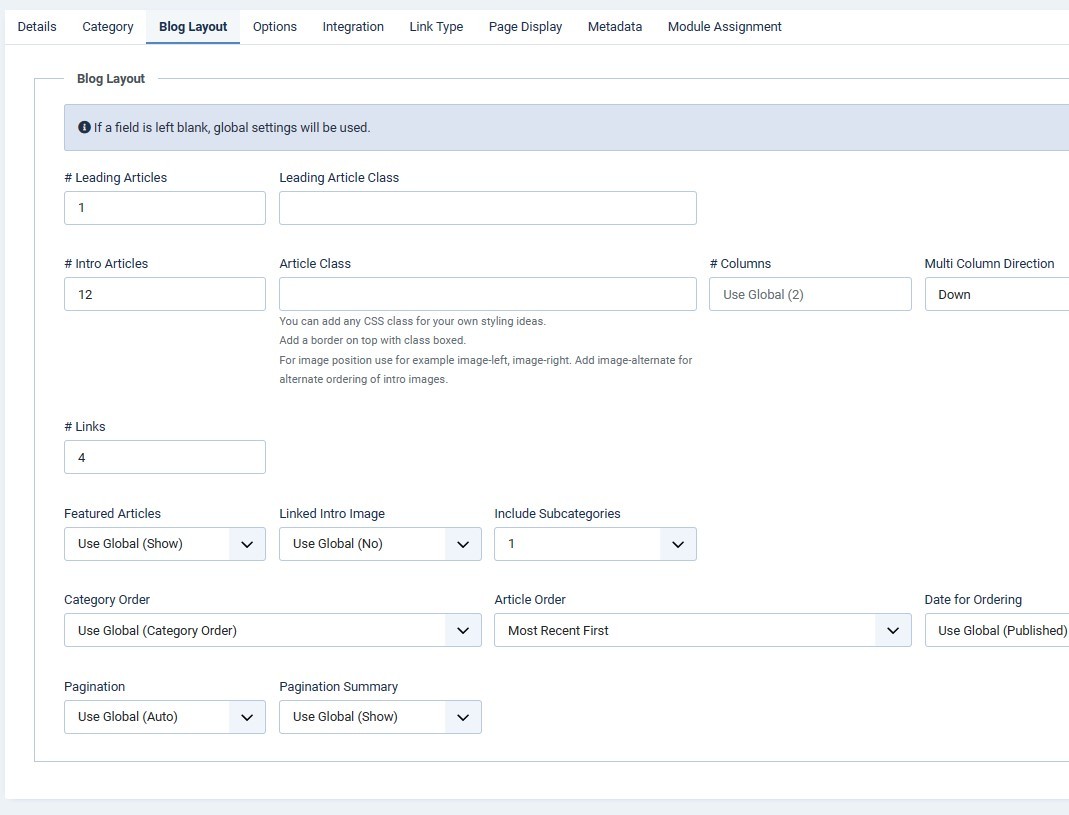Viewport: 1069px width, 815px height.
Task: Select the Link Type tab
Action: point(436,27)
